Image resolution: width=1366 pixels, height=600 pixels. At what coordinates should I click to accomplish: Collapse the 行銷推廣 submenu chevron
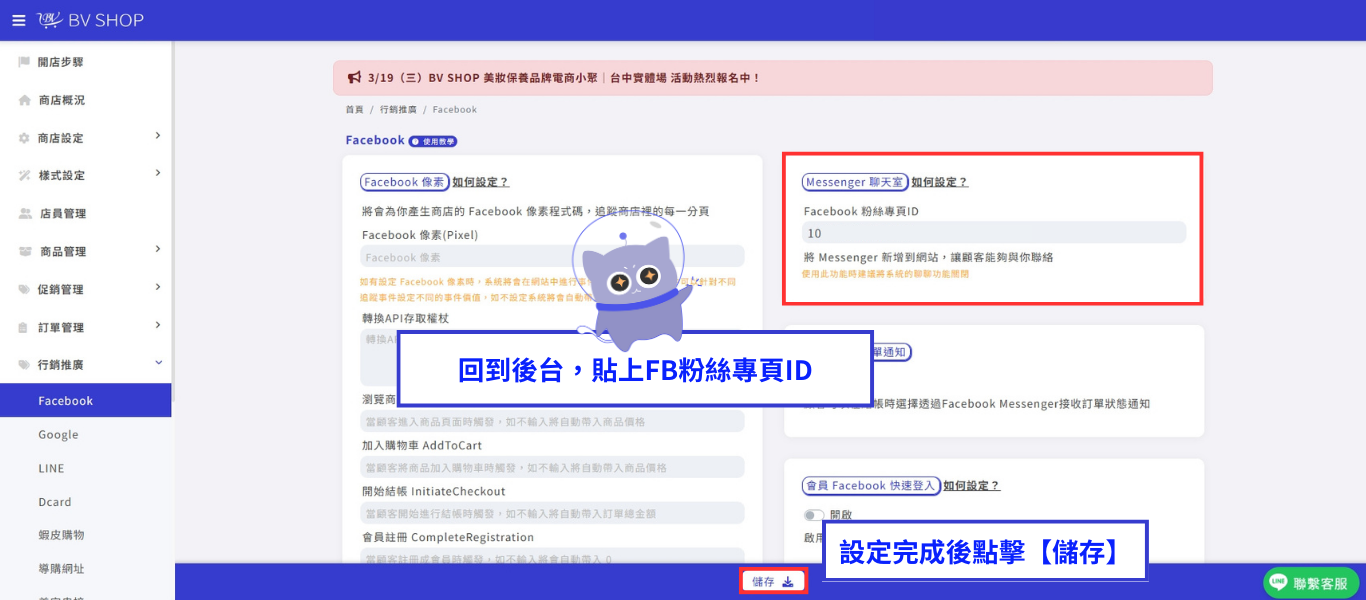pyautogui.click(x=158, y=364)
